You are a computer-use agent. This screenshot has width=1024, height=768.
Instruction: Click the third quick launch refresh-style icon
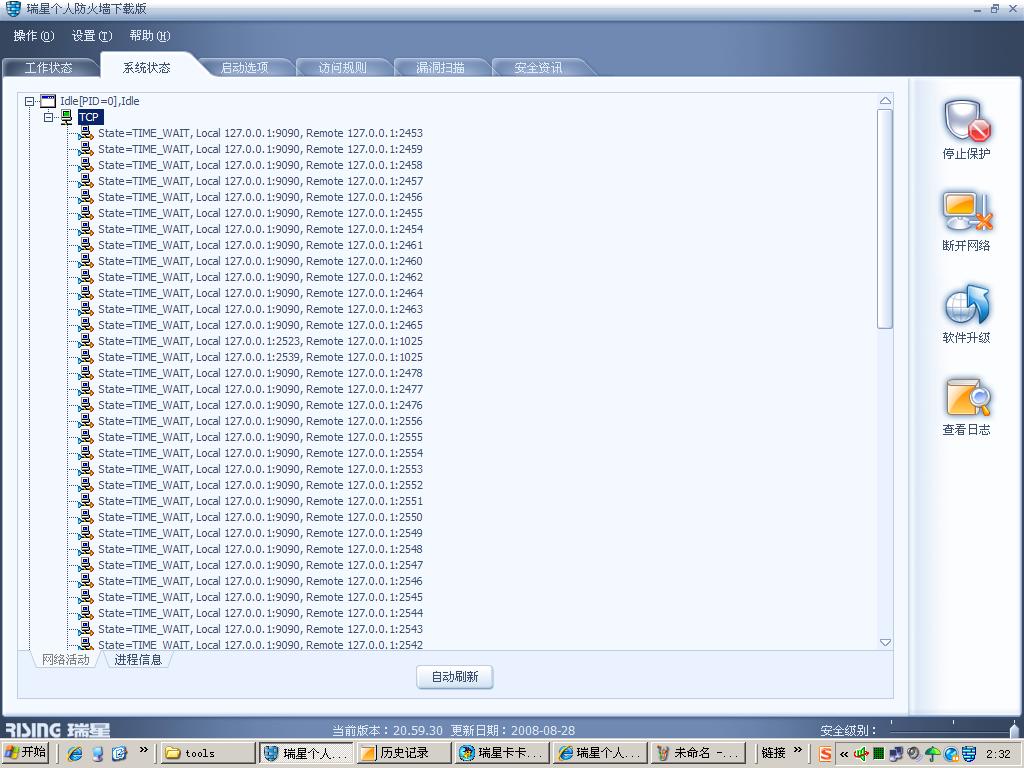tap(119, 753)
